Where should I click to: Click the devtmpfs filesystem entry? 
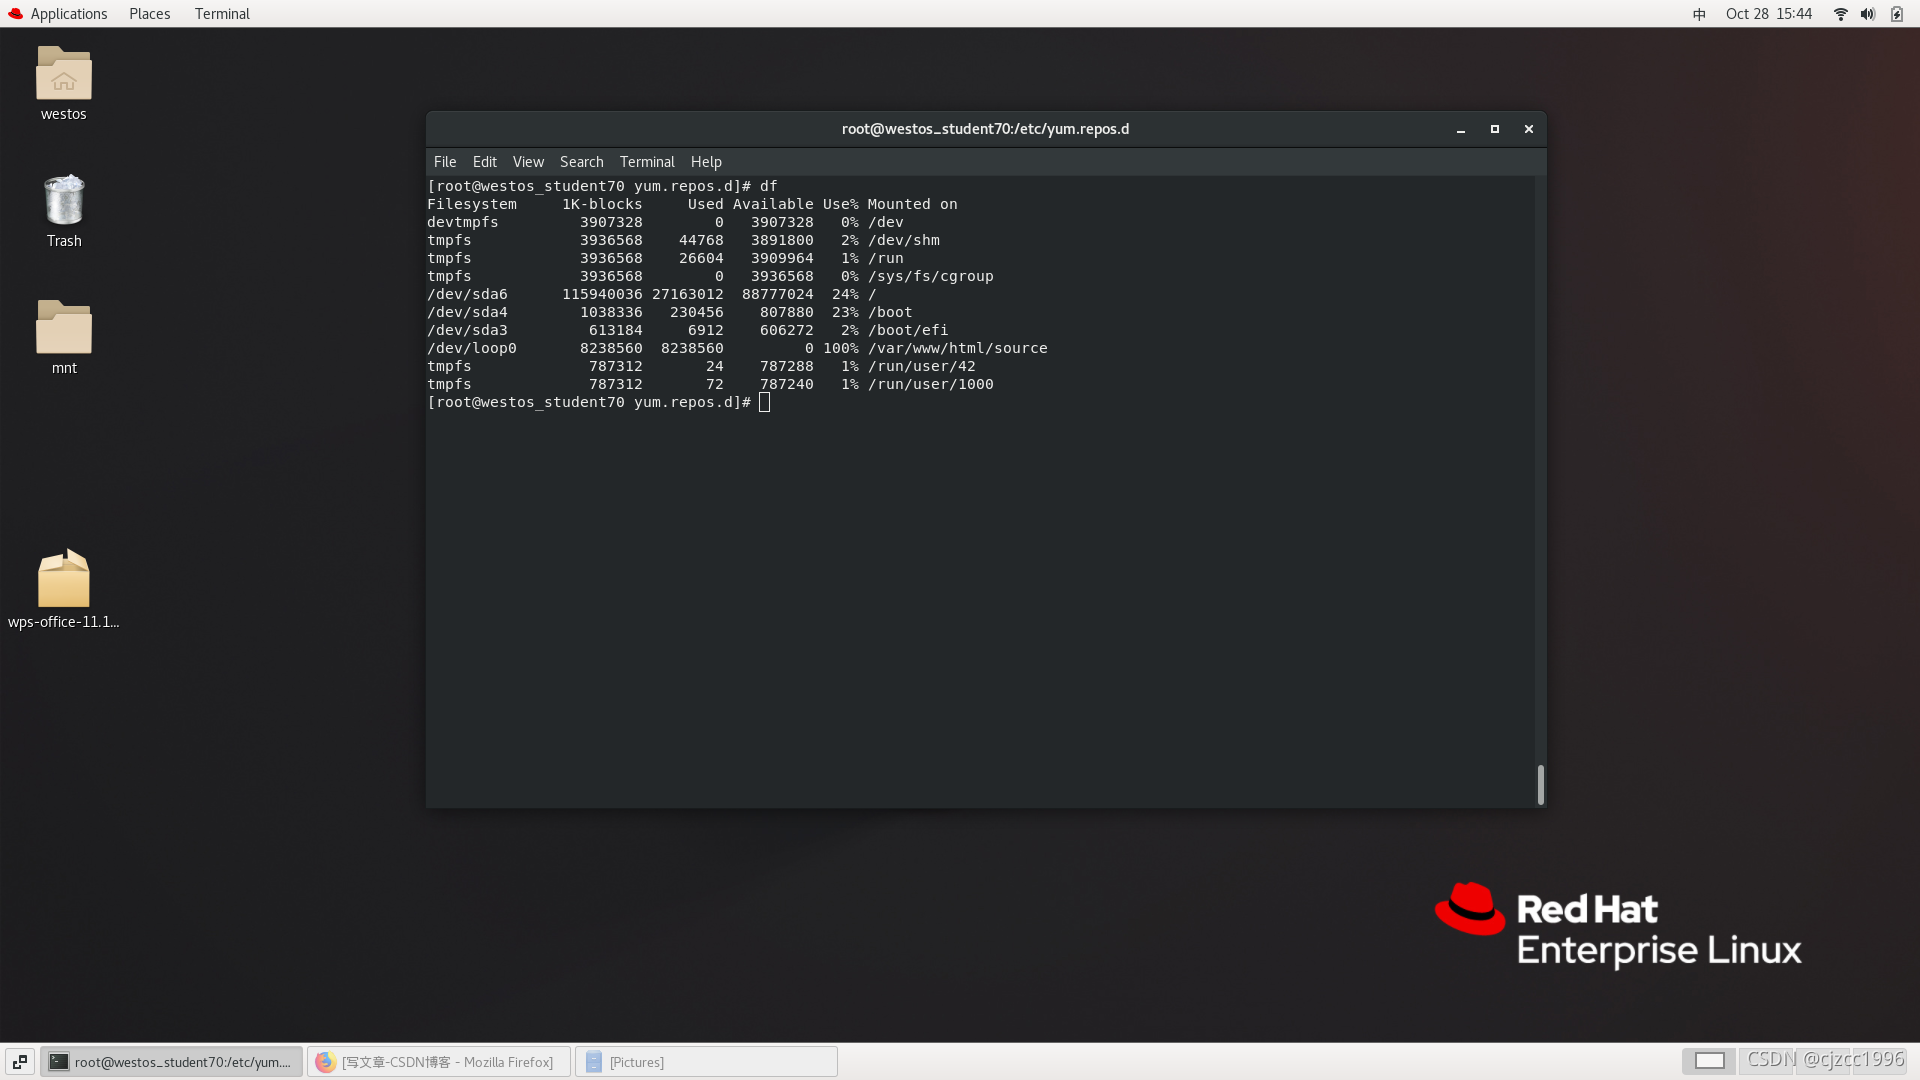point(463,222)
